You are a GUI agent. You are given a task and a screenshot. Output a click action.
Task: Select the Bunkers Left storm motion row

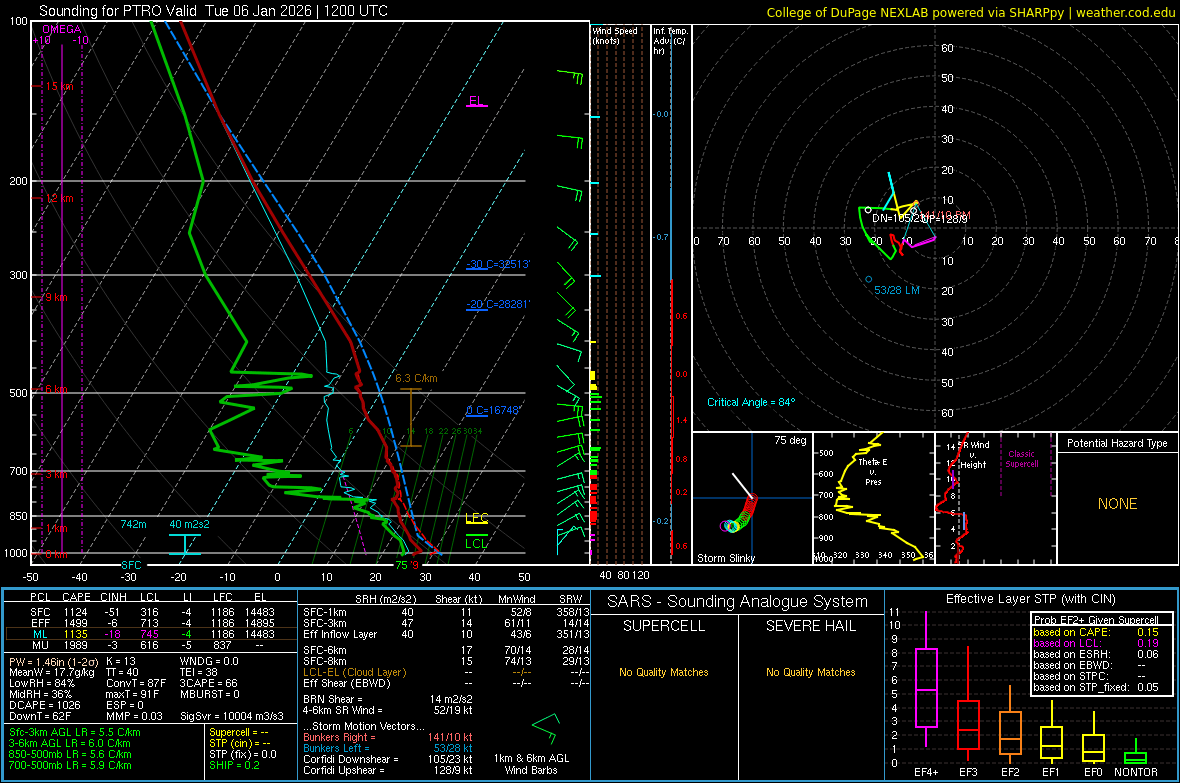[388, 748]
